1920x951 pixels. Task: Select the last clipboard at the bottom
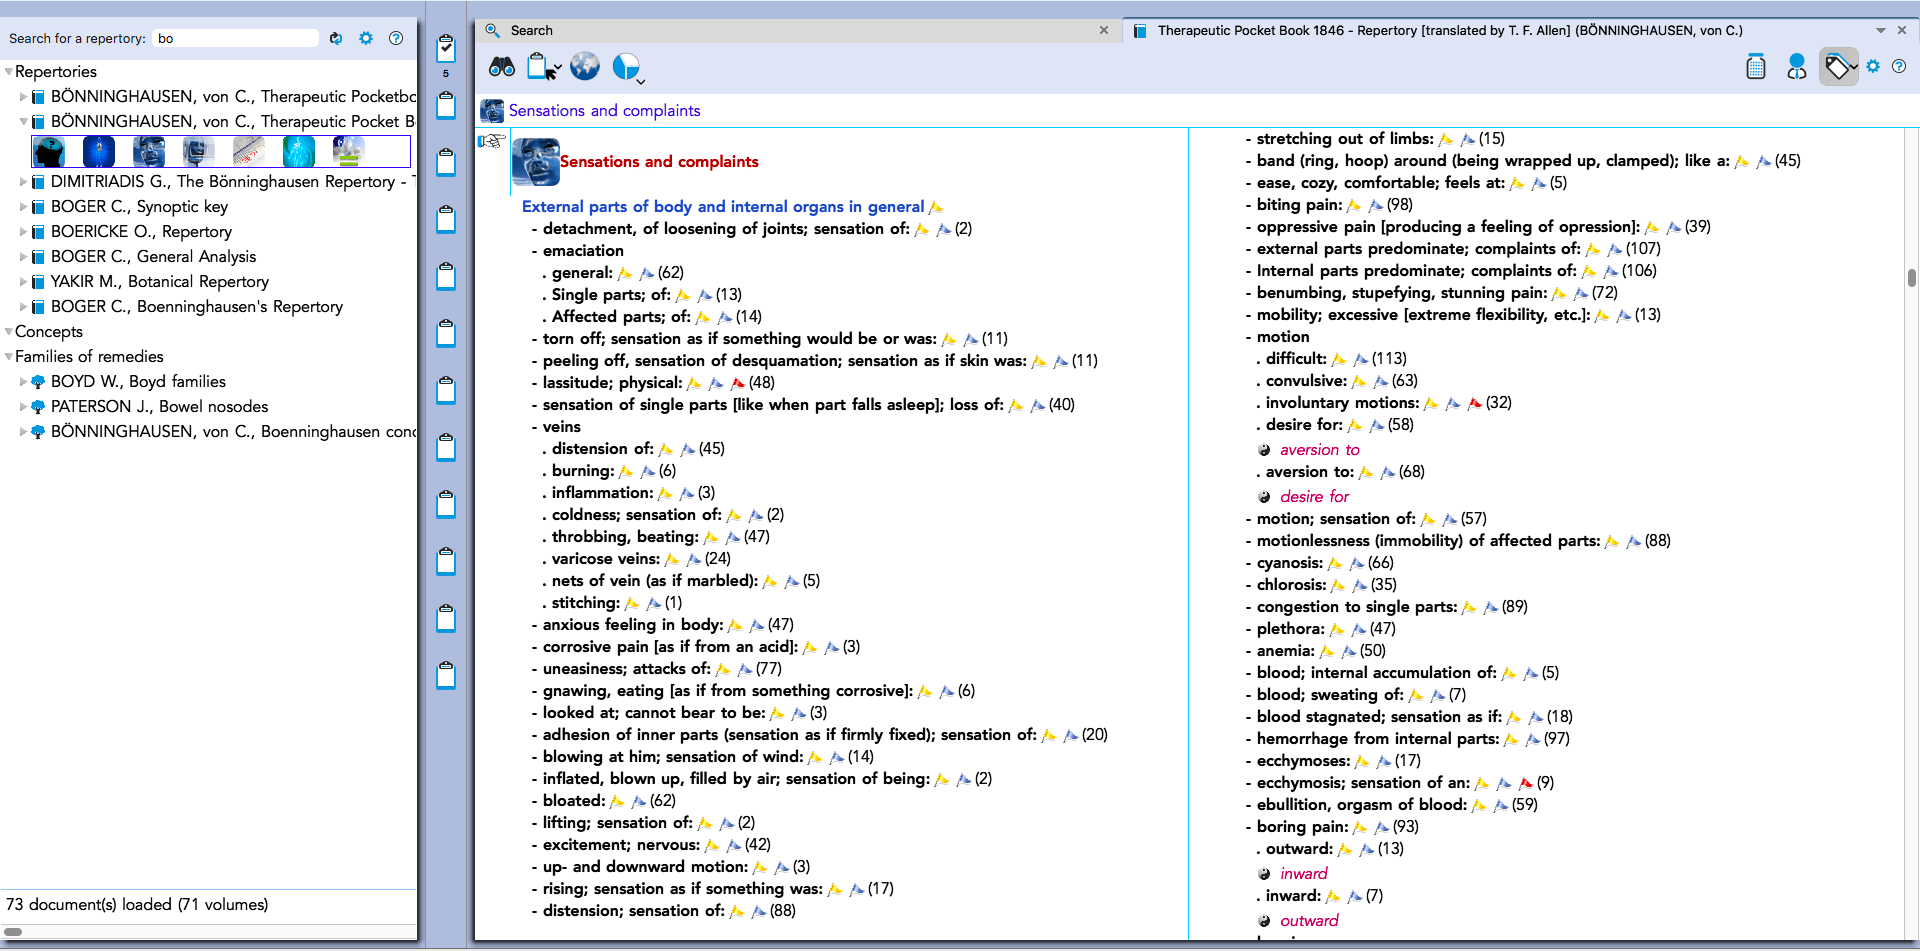tap(446, 676)
